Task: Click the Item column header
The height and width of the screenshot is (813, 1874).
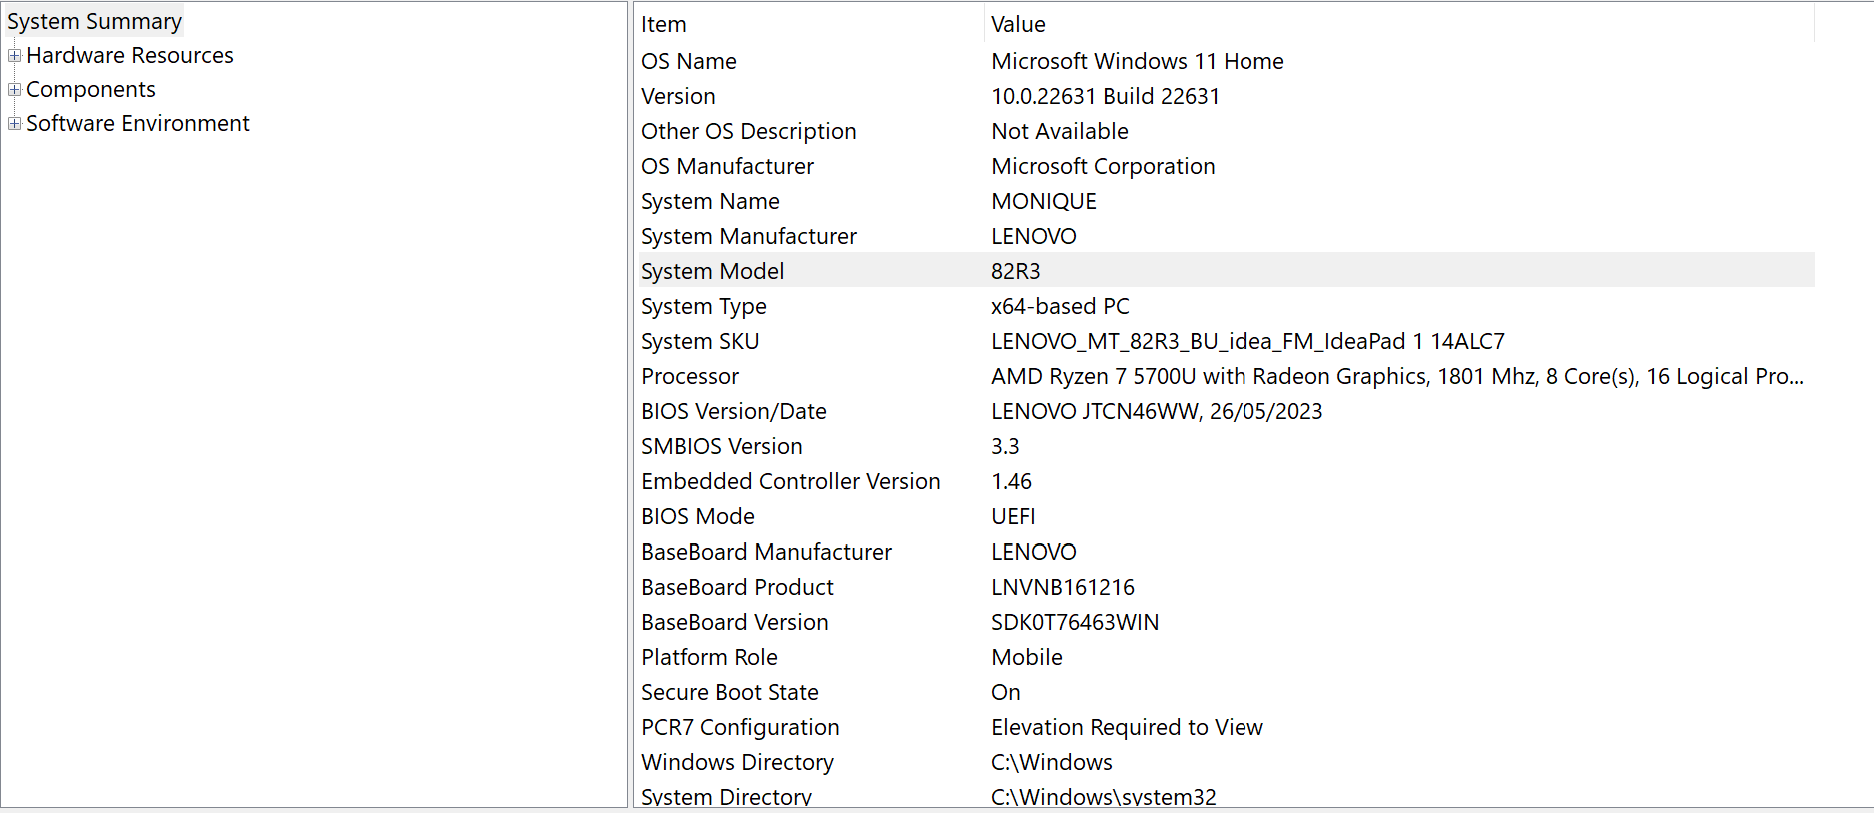Action: [x=664, y=24]
